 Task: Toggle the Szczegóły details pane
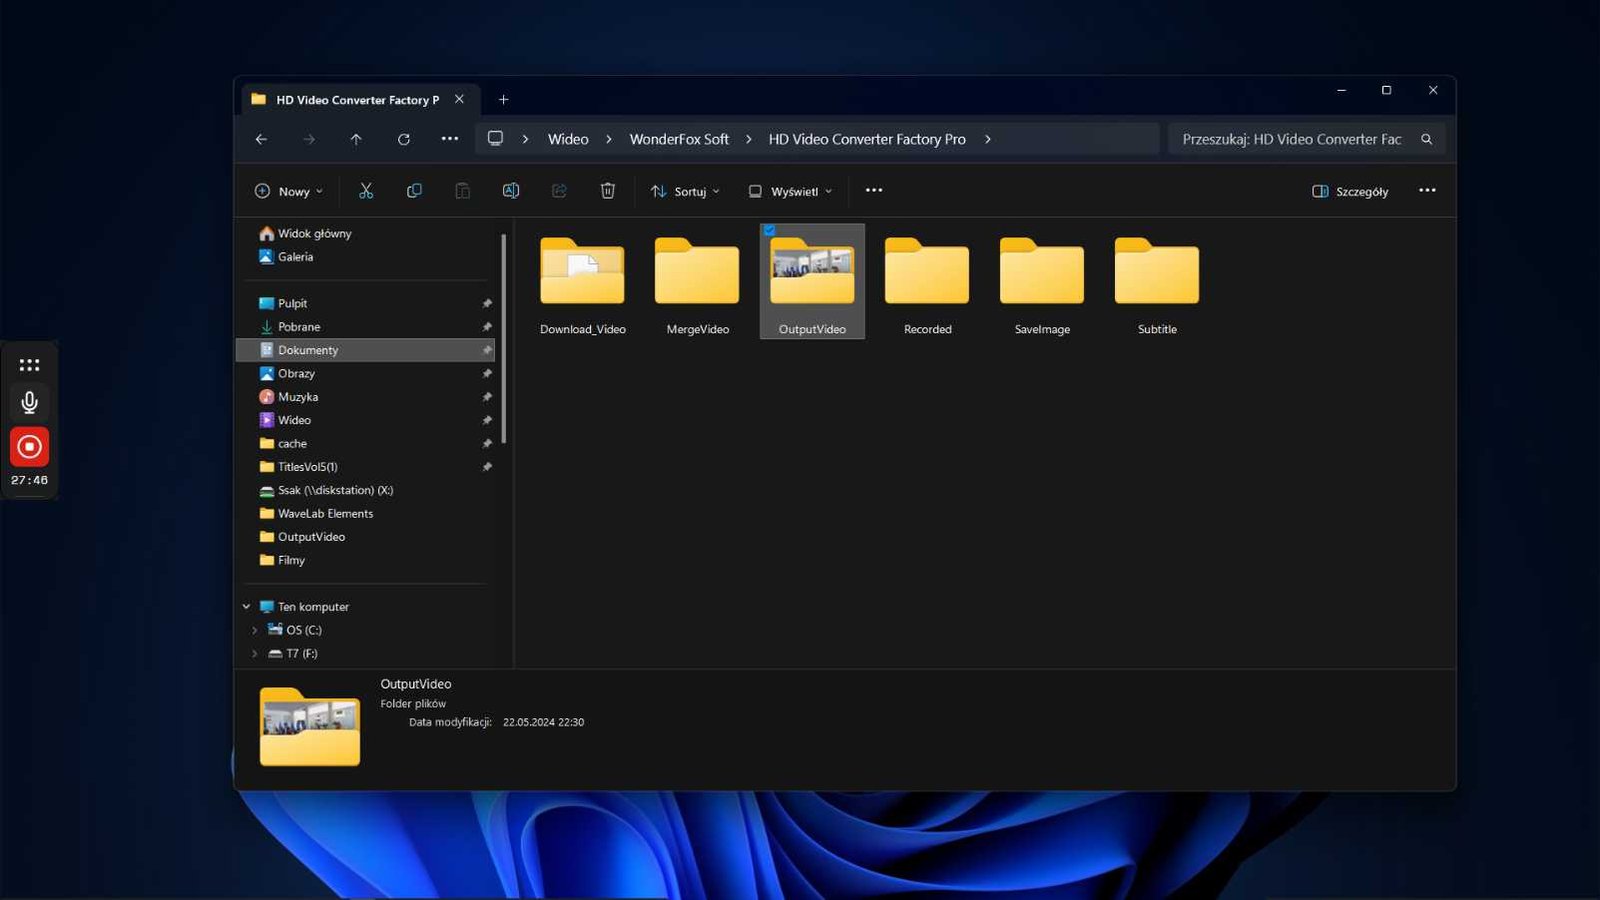(1350, 191)
